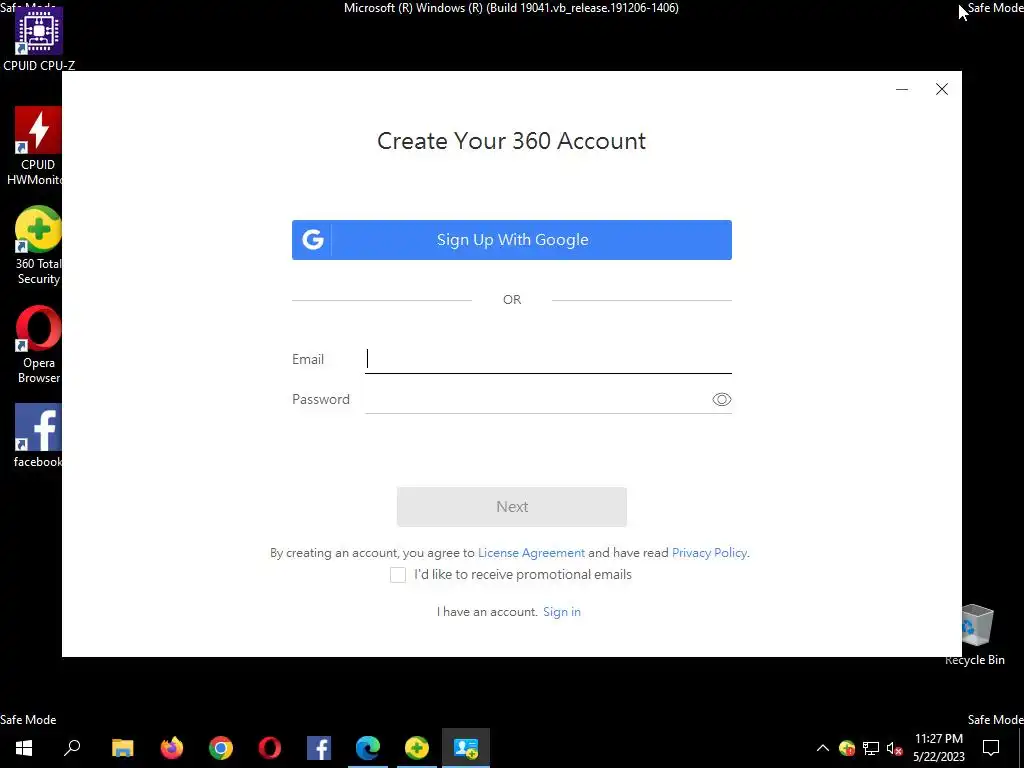The image size is (1024, 768).
Task: Open 360 Total Security taskbar icon
Action: tap(417, 748)
